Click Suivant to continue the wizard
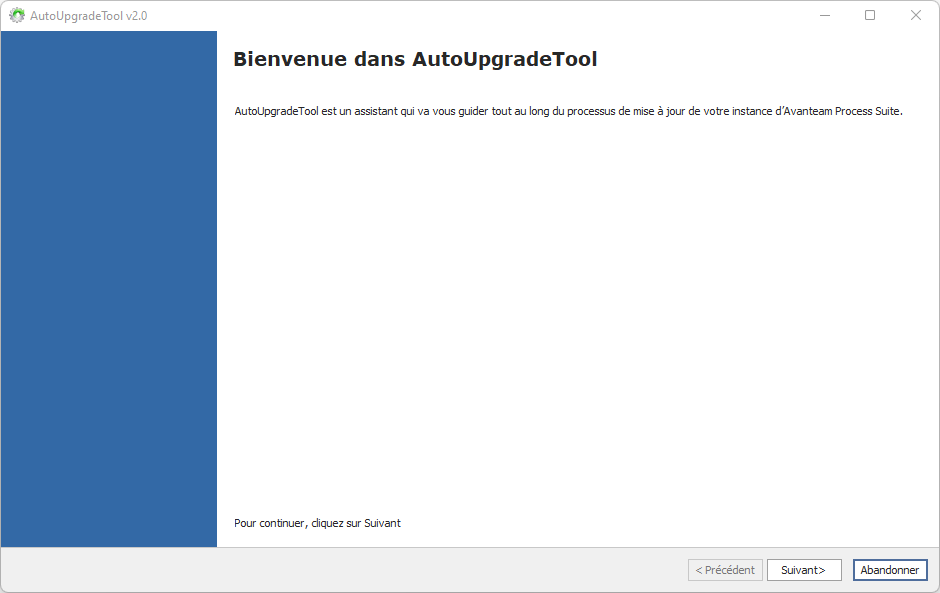The image size is (940, 593). click(x=803, y=570)
